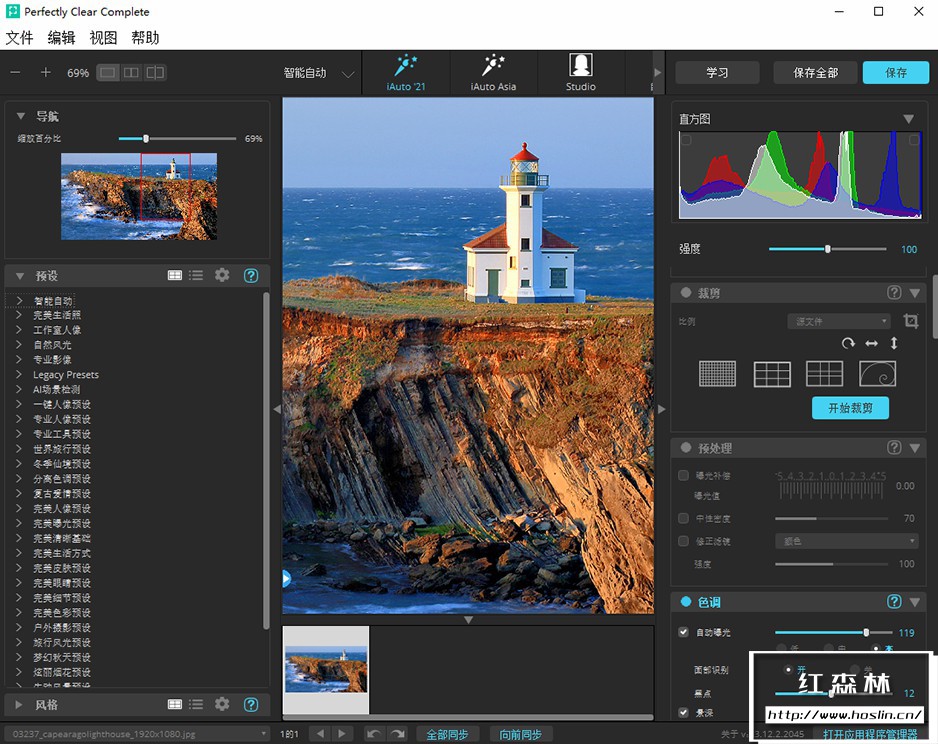Adjust the 强度 strength slider under histogram

coord(827,249)
